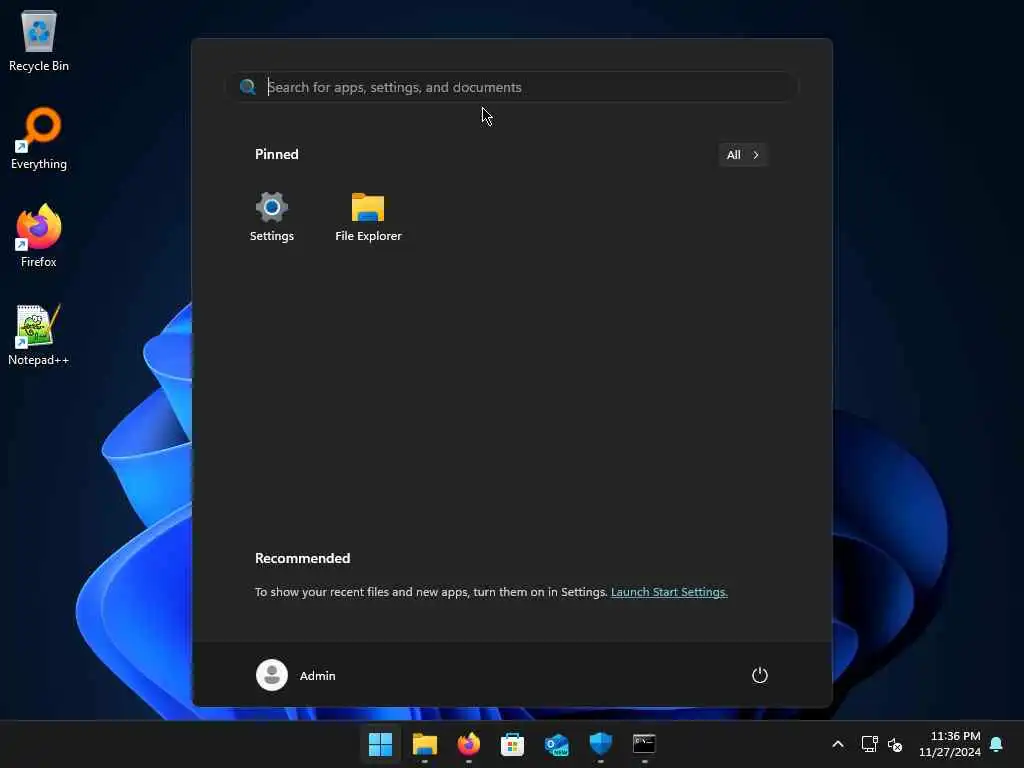Open the power options button

760,675
